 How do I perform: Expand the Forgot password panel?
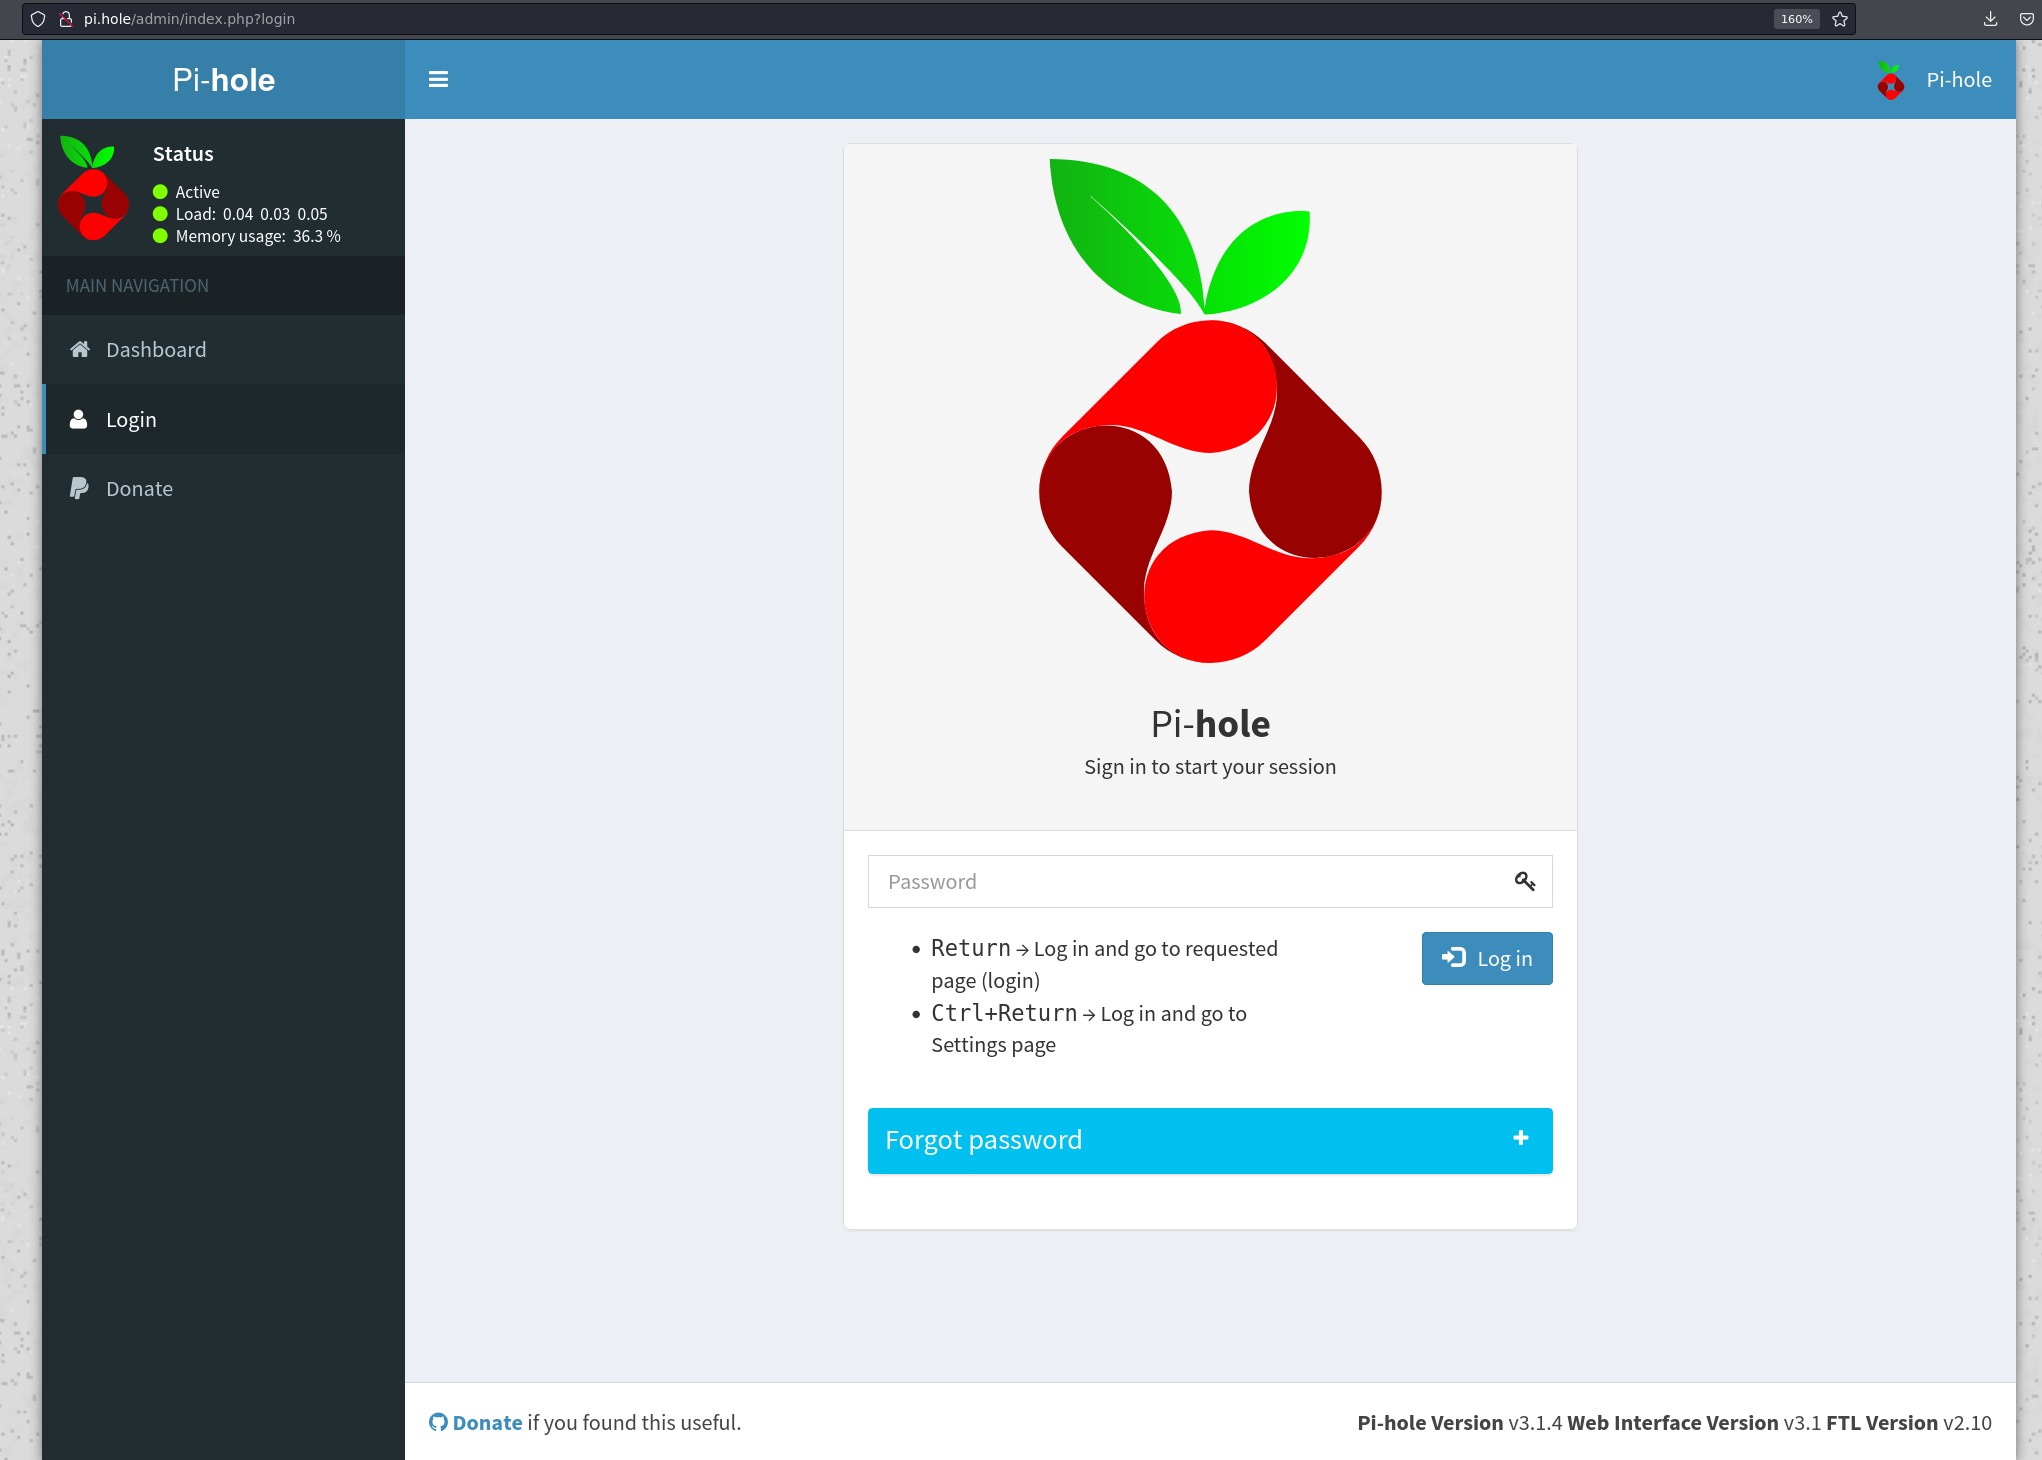pos(1210,1140)
